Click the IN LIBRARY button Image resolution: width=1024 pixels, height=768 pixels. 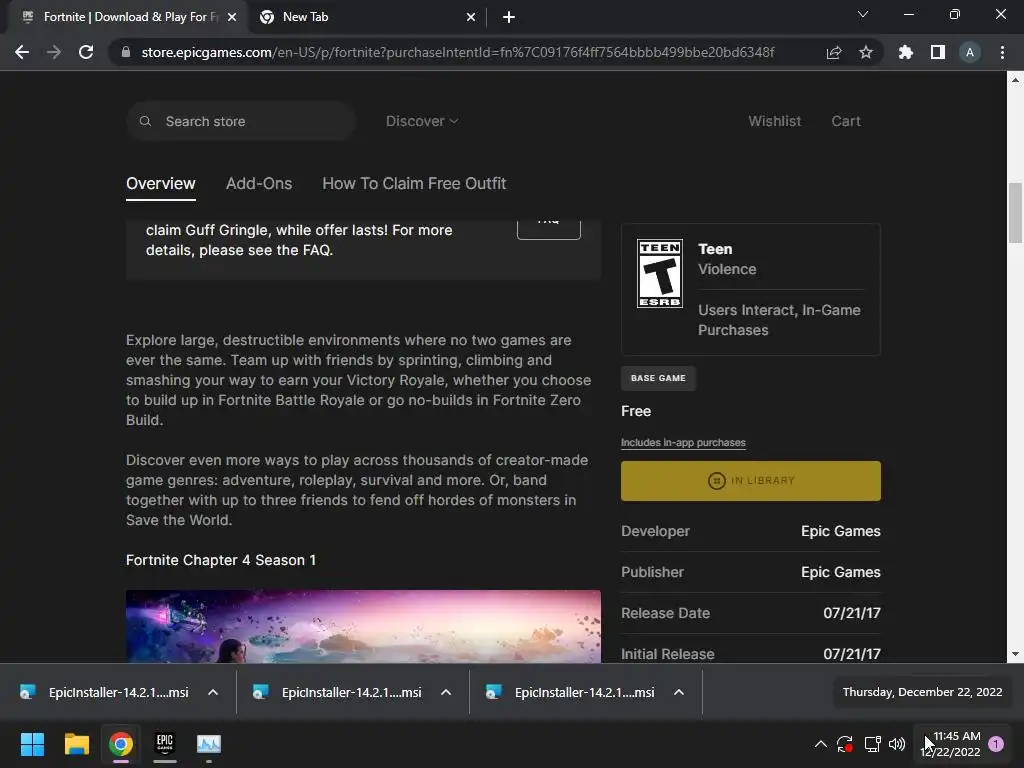coord(750,481)
